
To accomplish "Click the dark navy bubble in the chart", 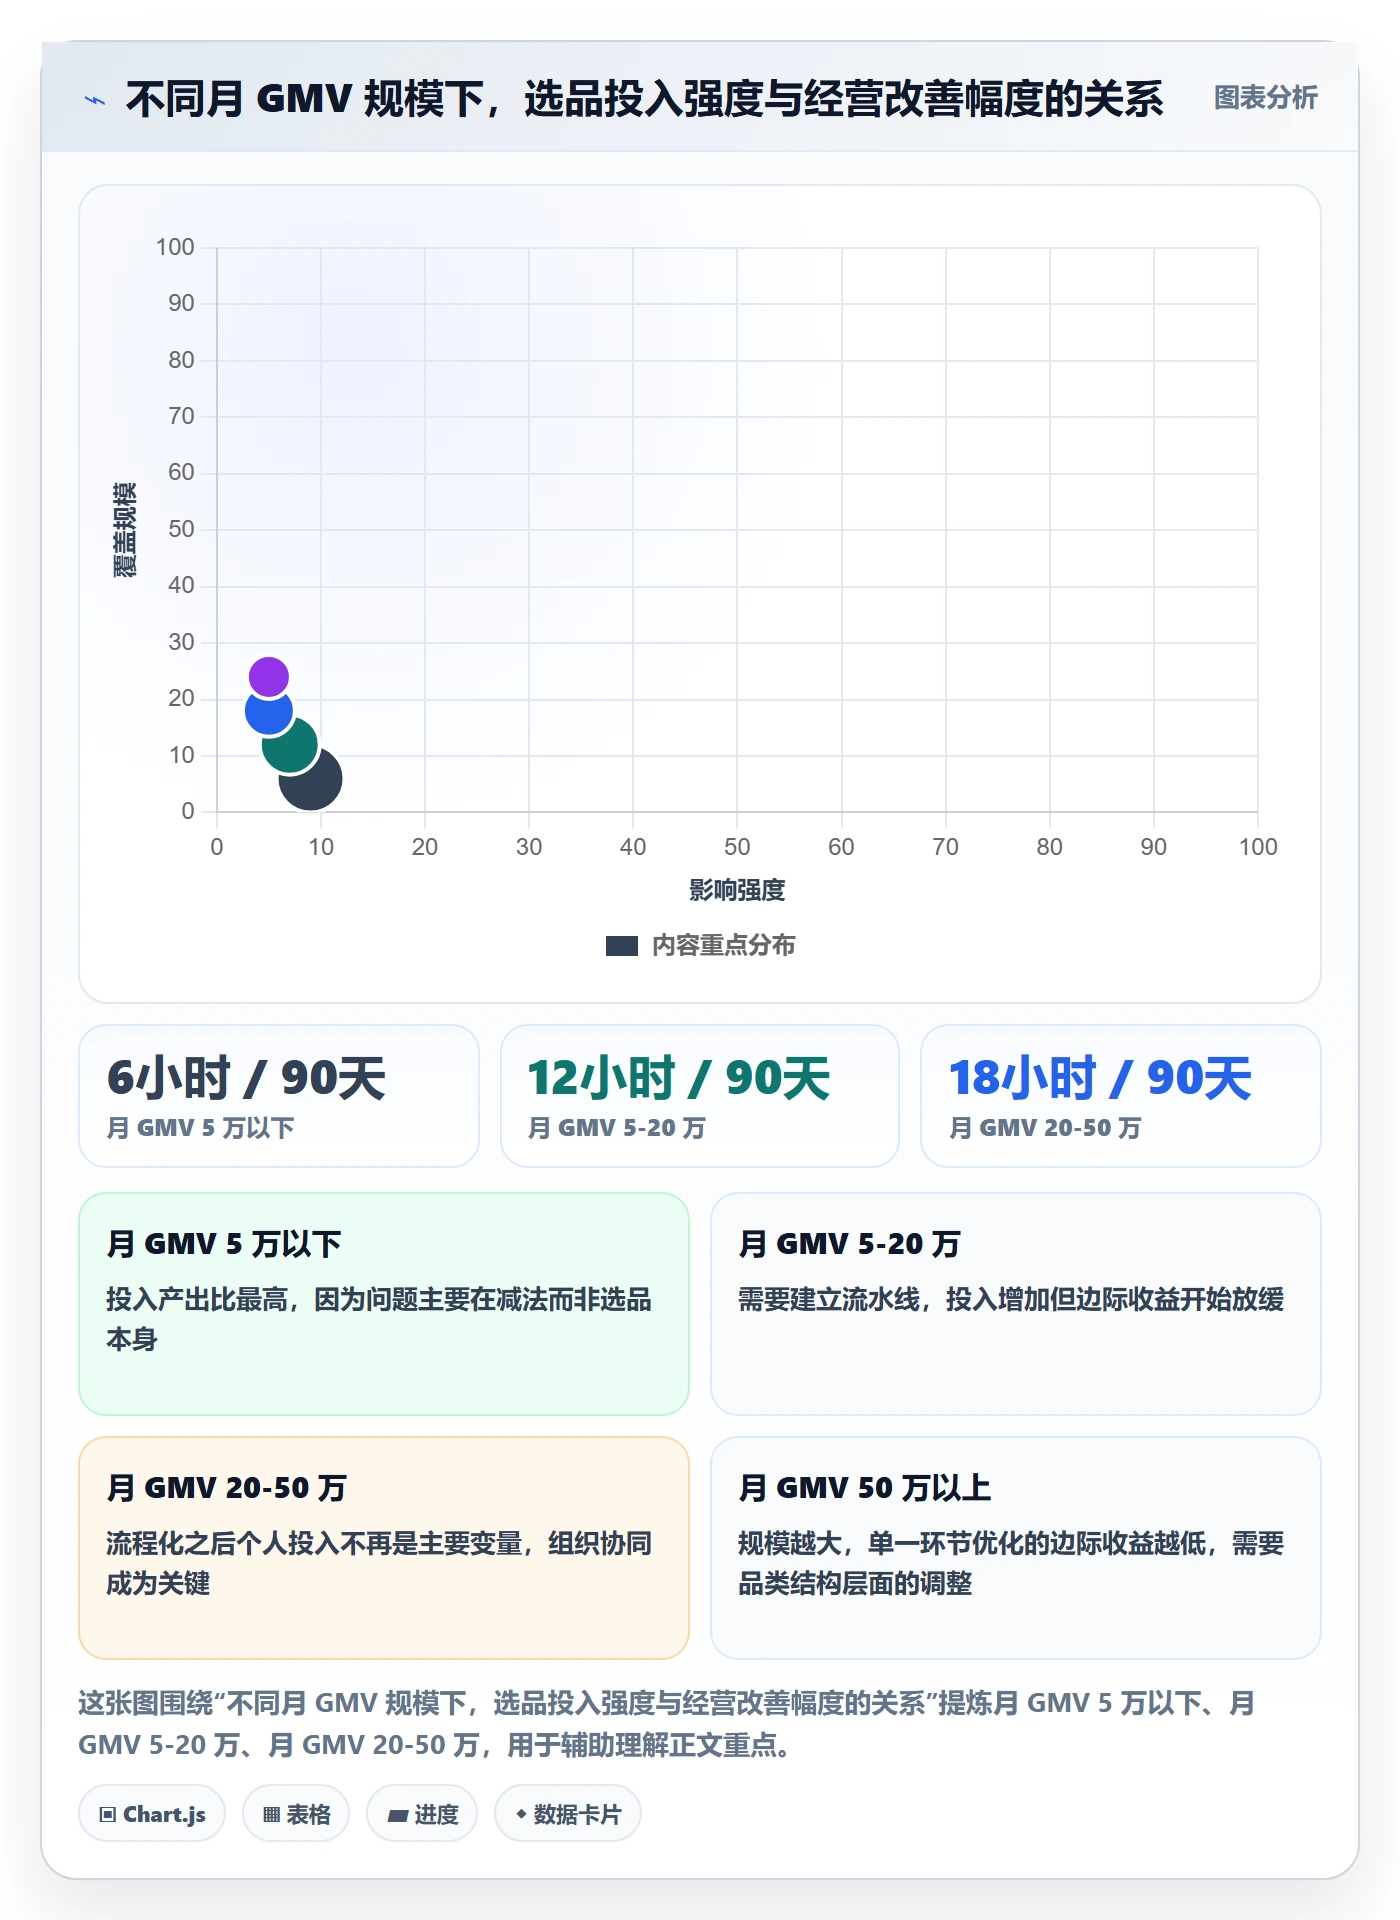I will [x=311, y=779].
